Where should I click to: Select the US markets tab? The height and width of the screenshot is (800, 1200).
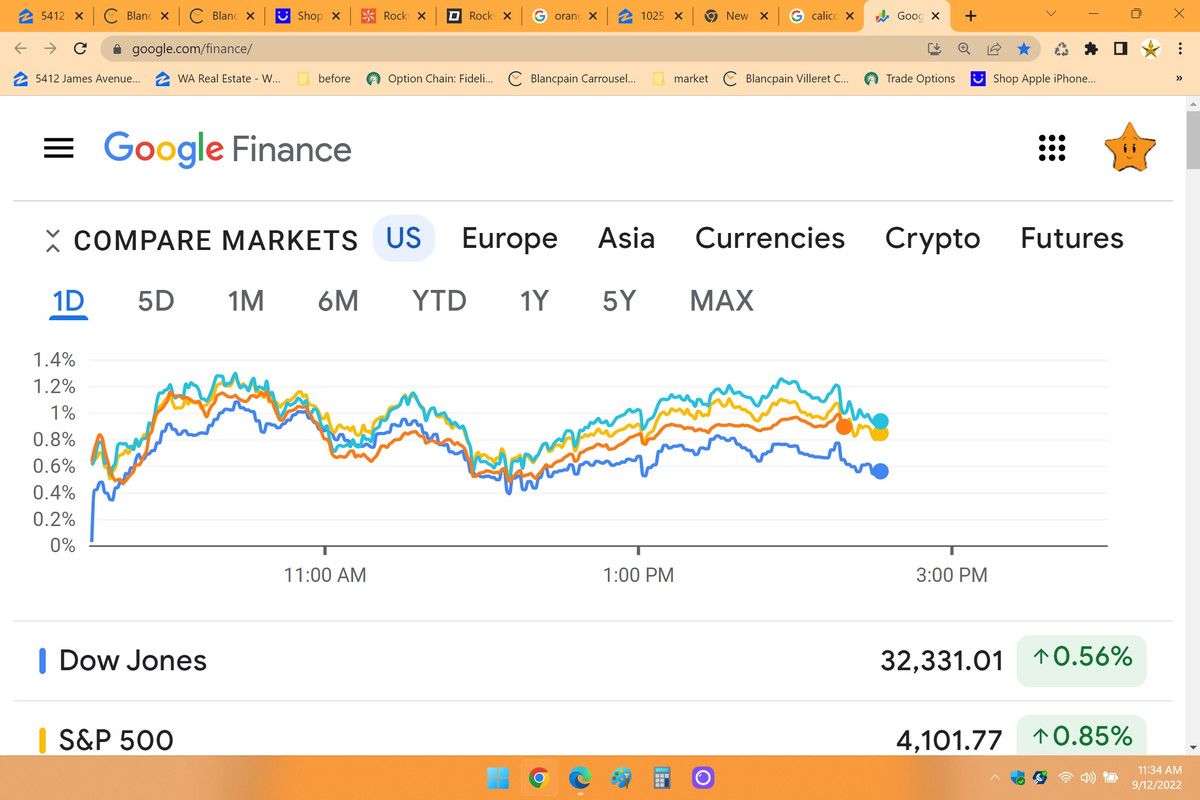click(404, 239)
